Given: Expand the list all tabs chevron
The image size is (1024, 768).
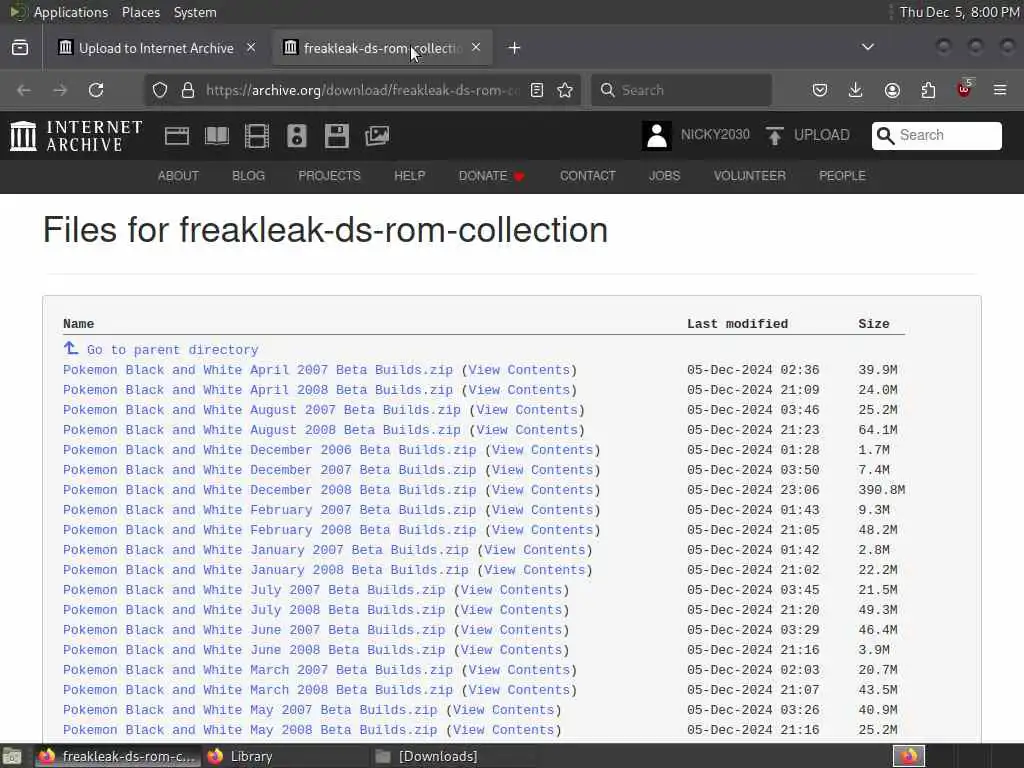Looking at the screenshot, I should coord(868,47).
